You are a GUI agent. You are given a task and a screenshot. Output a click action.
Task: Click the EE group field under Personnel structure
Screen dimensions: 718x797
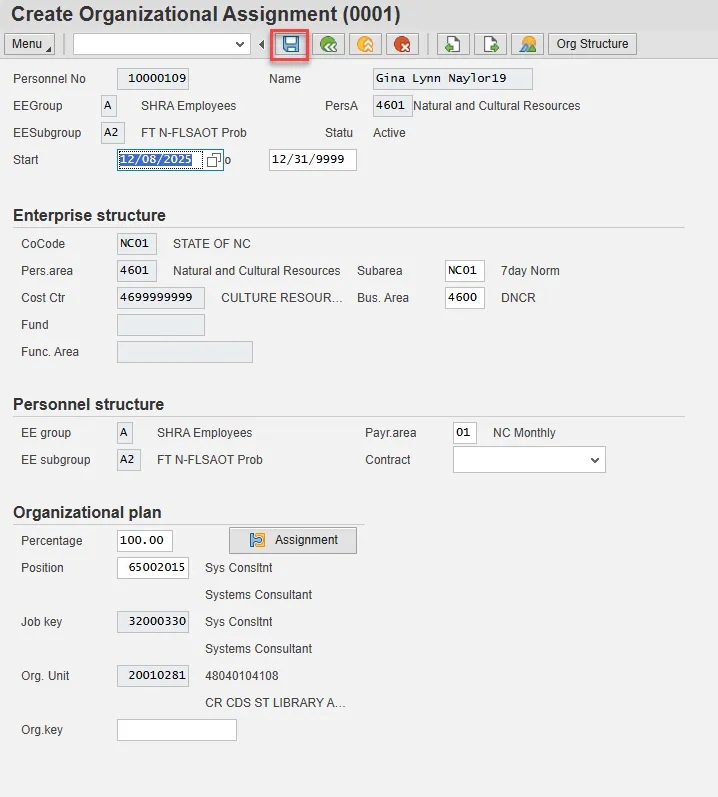point(124,433)
